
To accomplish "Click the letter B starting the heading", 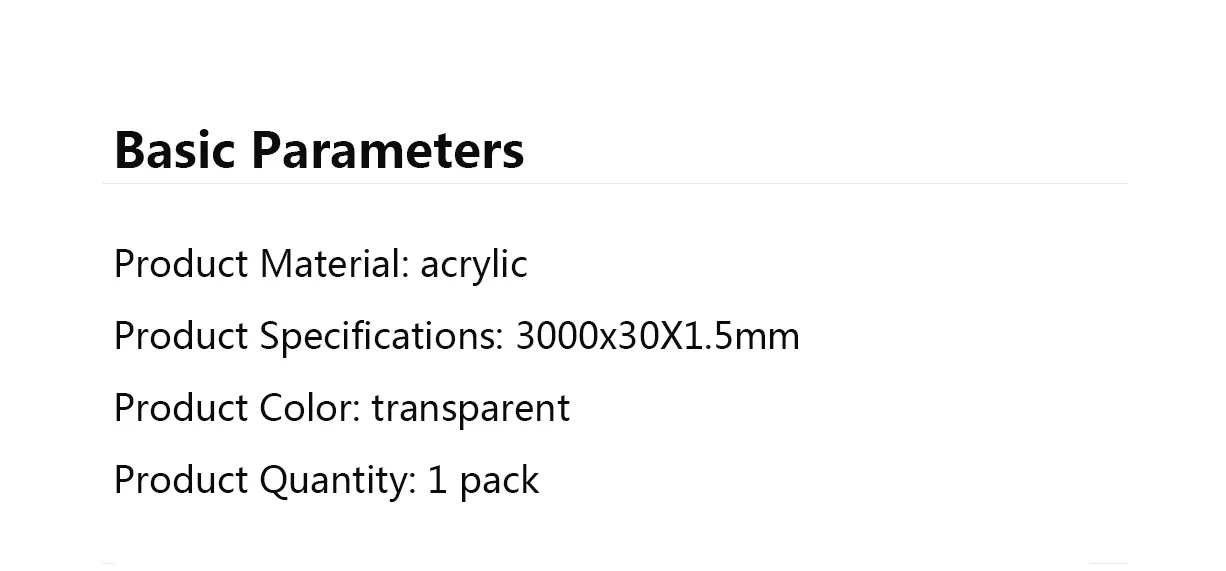I will [130, 150].
